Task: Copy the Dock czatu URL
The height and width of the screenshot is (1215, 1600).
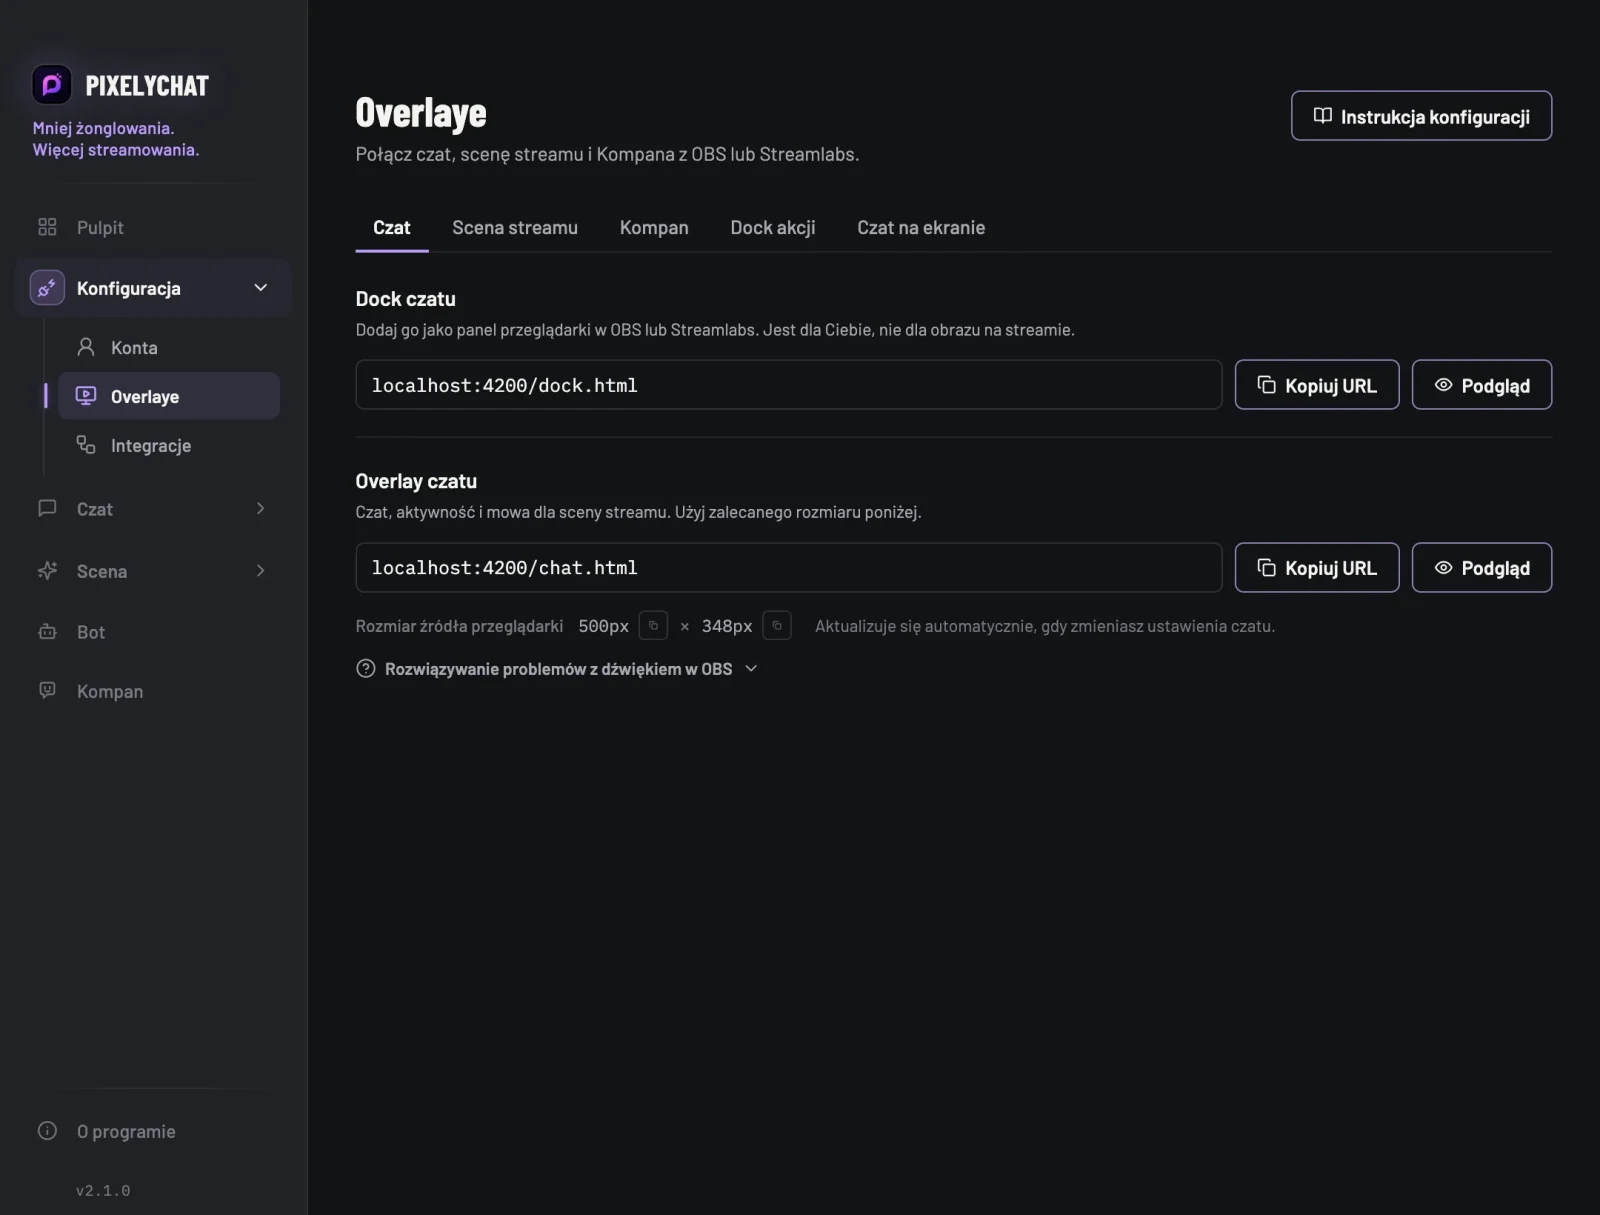Action: 1317,385
